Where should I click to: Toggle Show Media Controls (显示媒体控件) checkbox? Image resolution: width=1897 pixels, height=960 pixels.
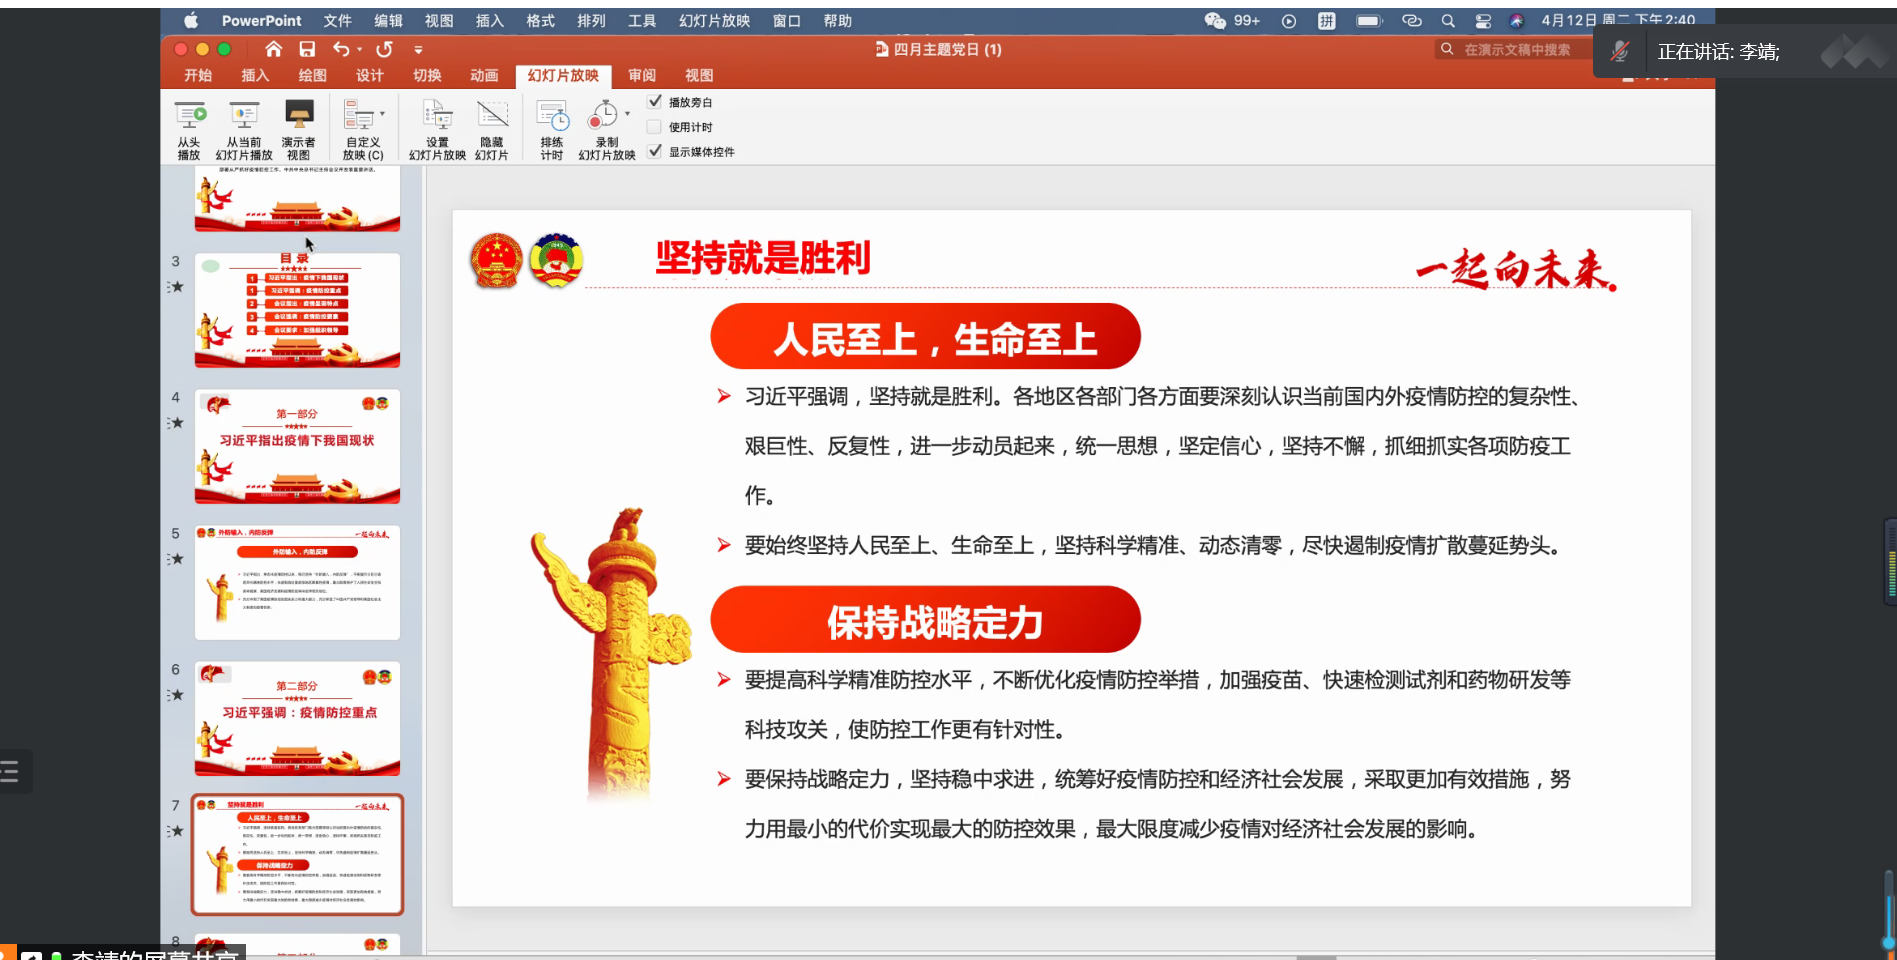(x=655, y=152)
